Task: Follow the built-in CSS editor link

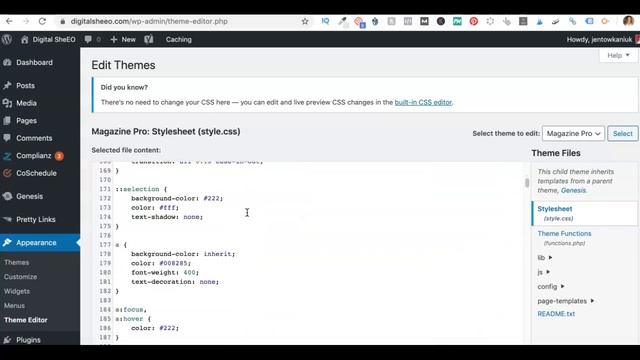Action: tap(423, 102)
